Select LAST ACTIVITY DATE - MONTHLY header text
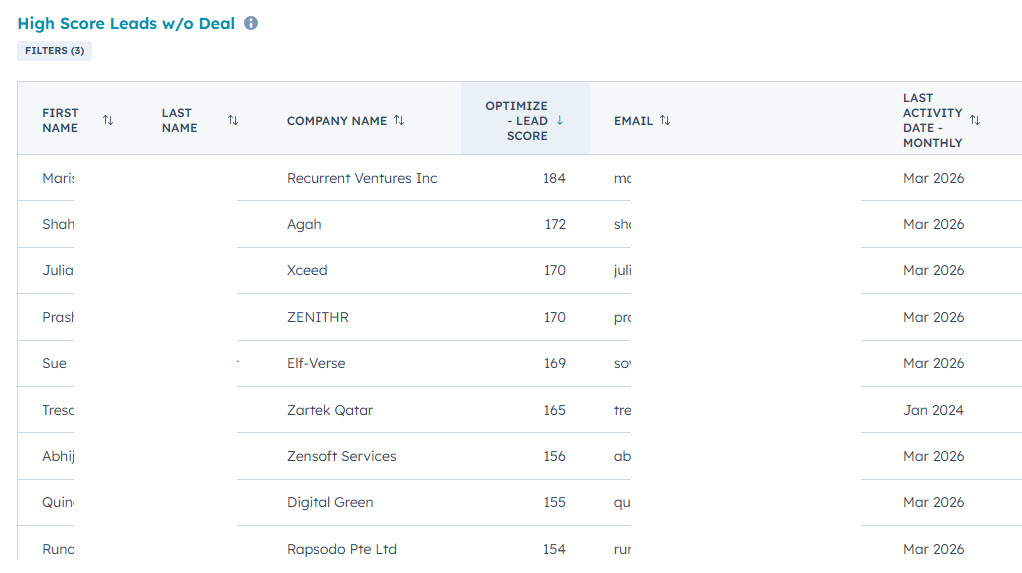 (933, 121)
